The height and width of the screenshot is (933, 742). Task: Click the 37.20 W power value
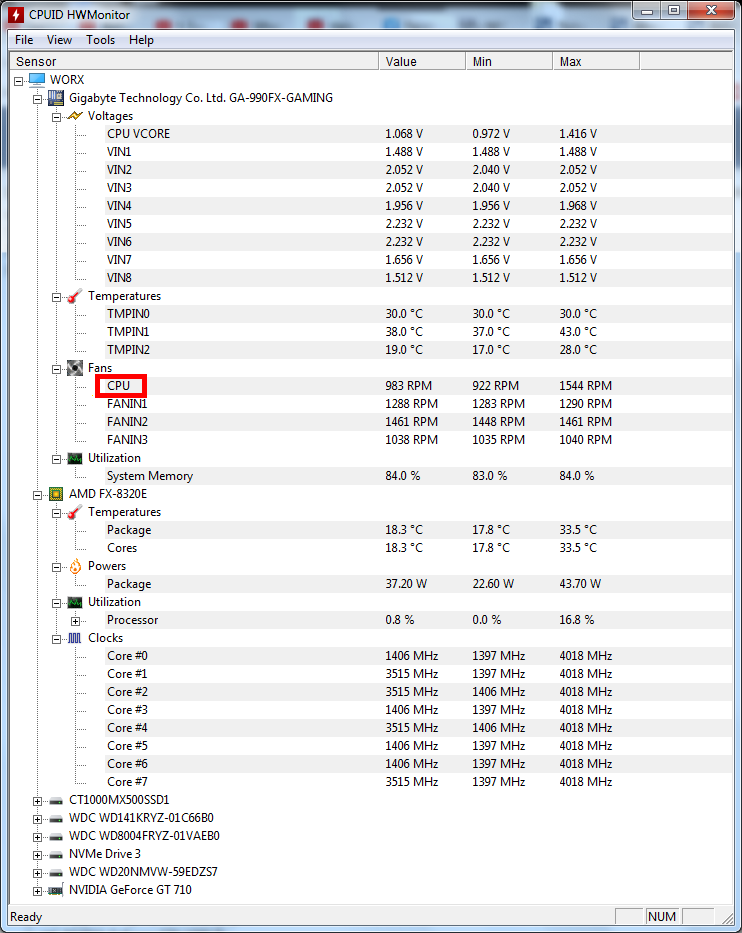tap(406, 584)
